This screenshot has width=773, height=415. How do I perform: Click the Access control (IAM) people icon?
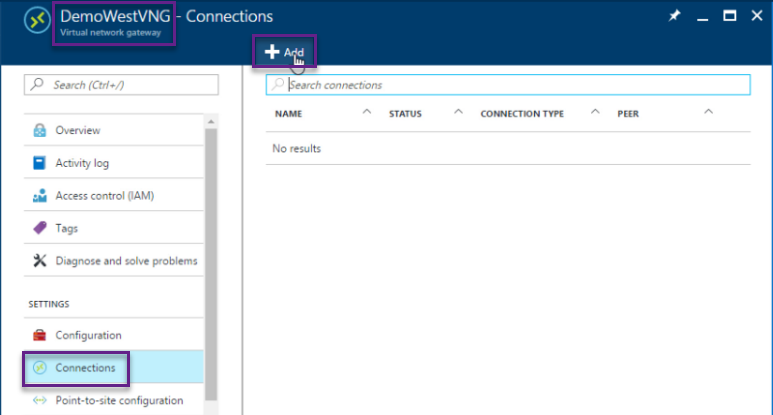pyautogui.click(x=40, y=196)
